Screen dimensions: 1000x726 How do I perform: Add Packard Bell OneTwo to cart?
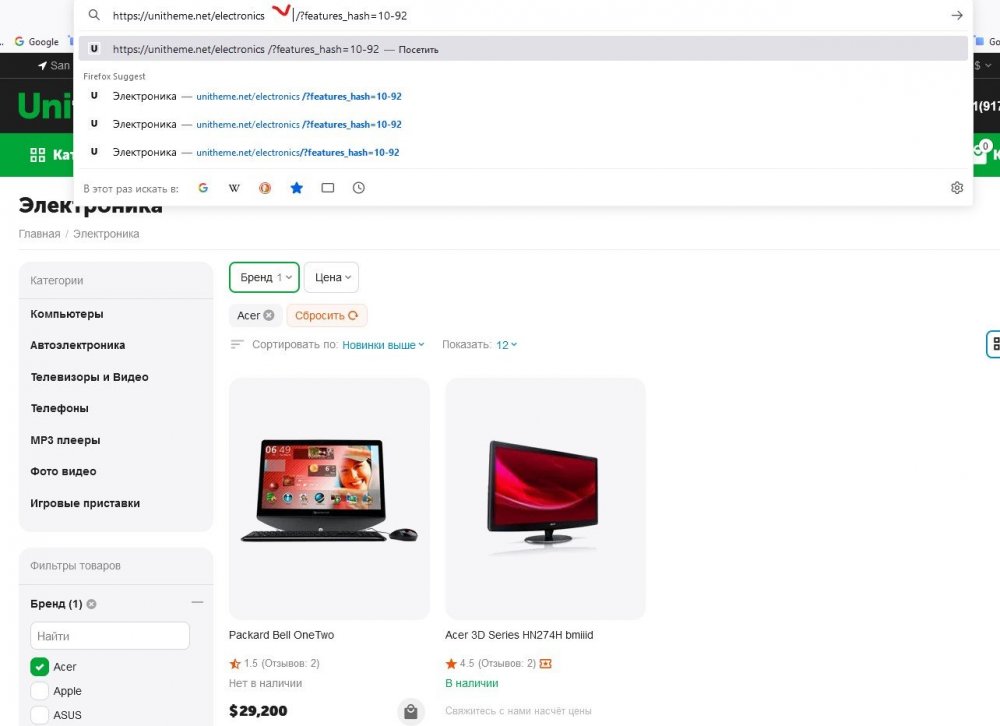(x=410, y=712)
